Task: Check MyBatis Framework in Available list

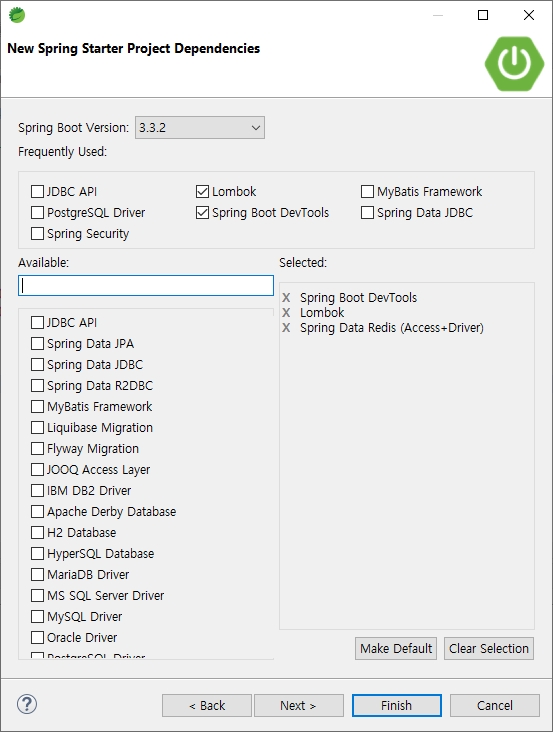Action: pos(37,407)
